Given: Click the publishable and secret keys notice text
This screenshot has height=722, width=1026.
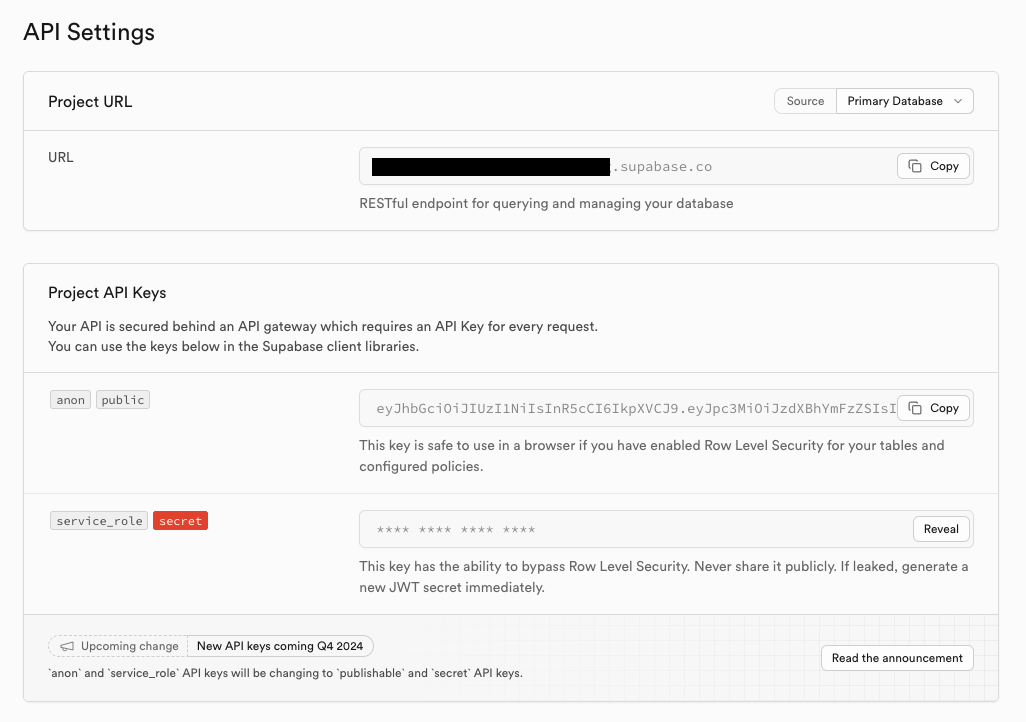Looking at the screenshot, I should (285, 673).
